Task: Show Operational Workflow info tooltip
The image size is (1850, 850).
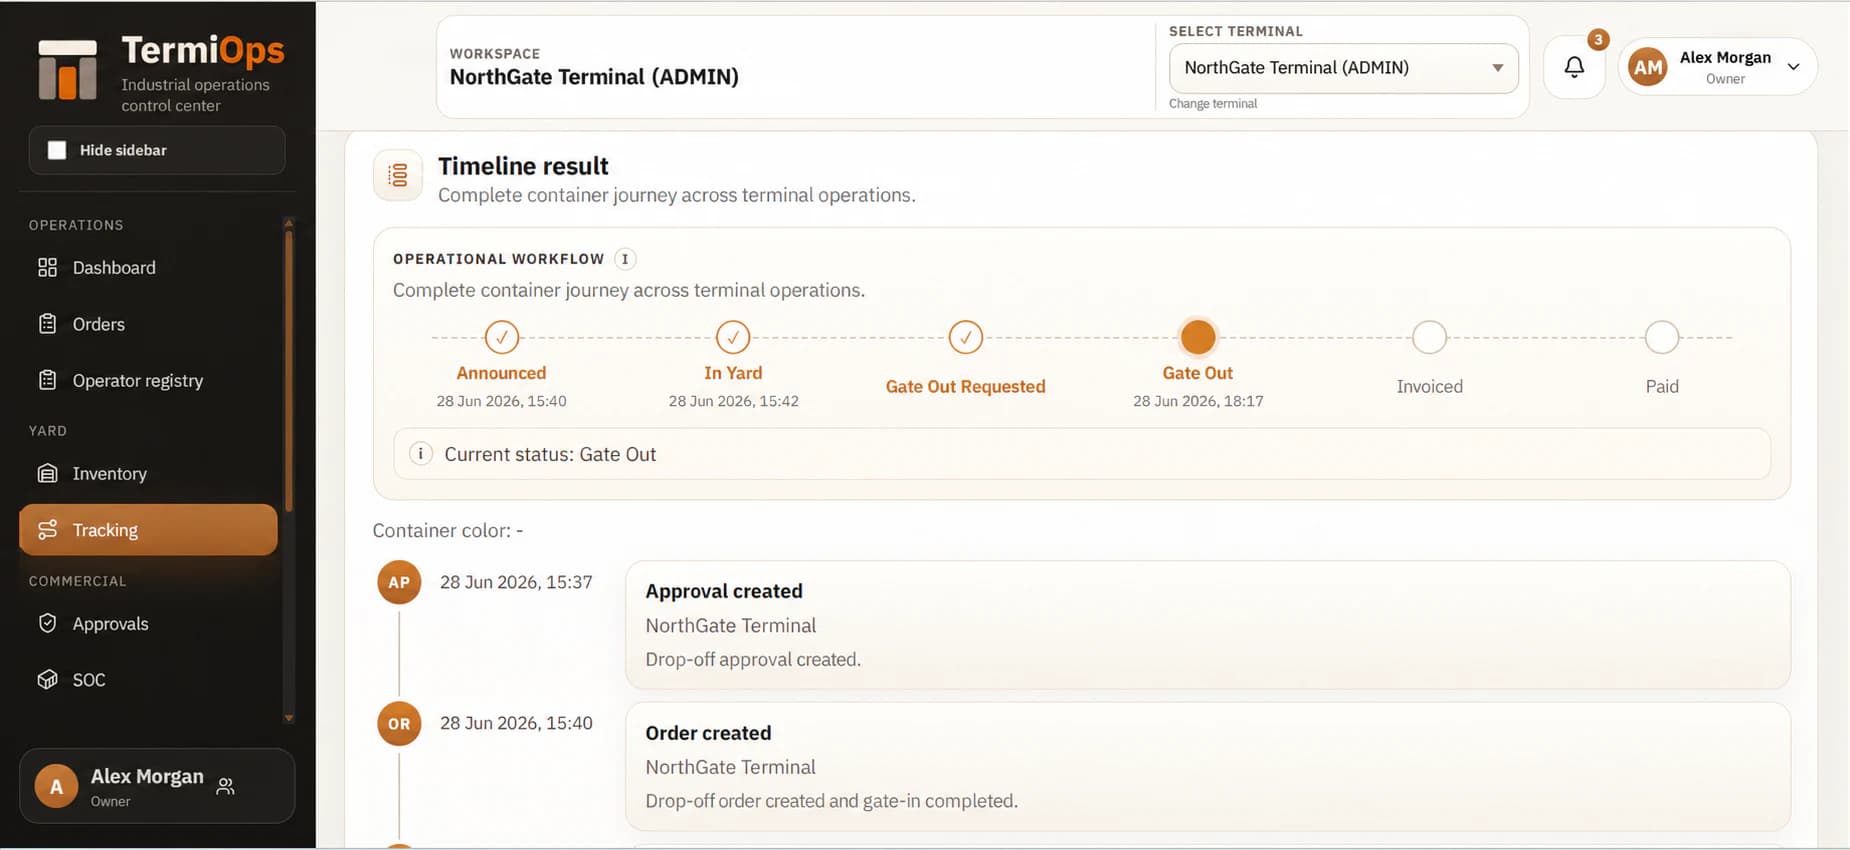Action: pyautogui.click(x=625, y=259)
